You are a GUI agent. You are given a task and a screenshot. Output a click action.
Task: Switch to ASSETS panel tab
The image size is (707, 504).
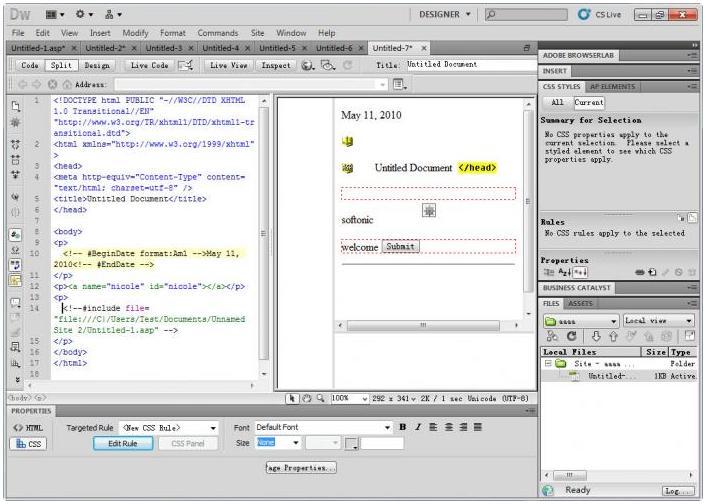pos(580,303)
